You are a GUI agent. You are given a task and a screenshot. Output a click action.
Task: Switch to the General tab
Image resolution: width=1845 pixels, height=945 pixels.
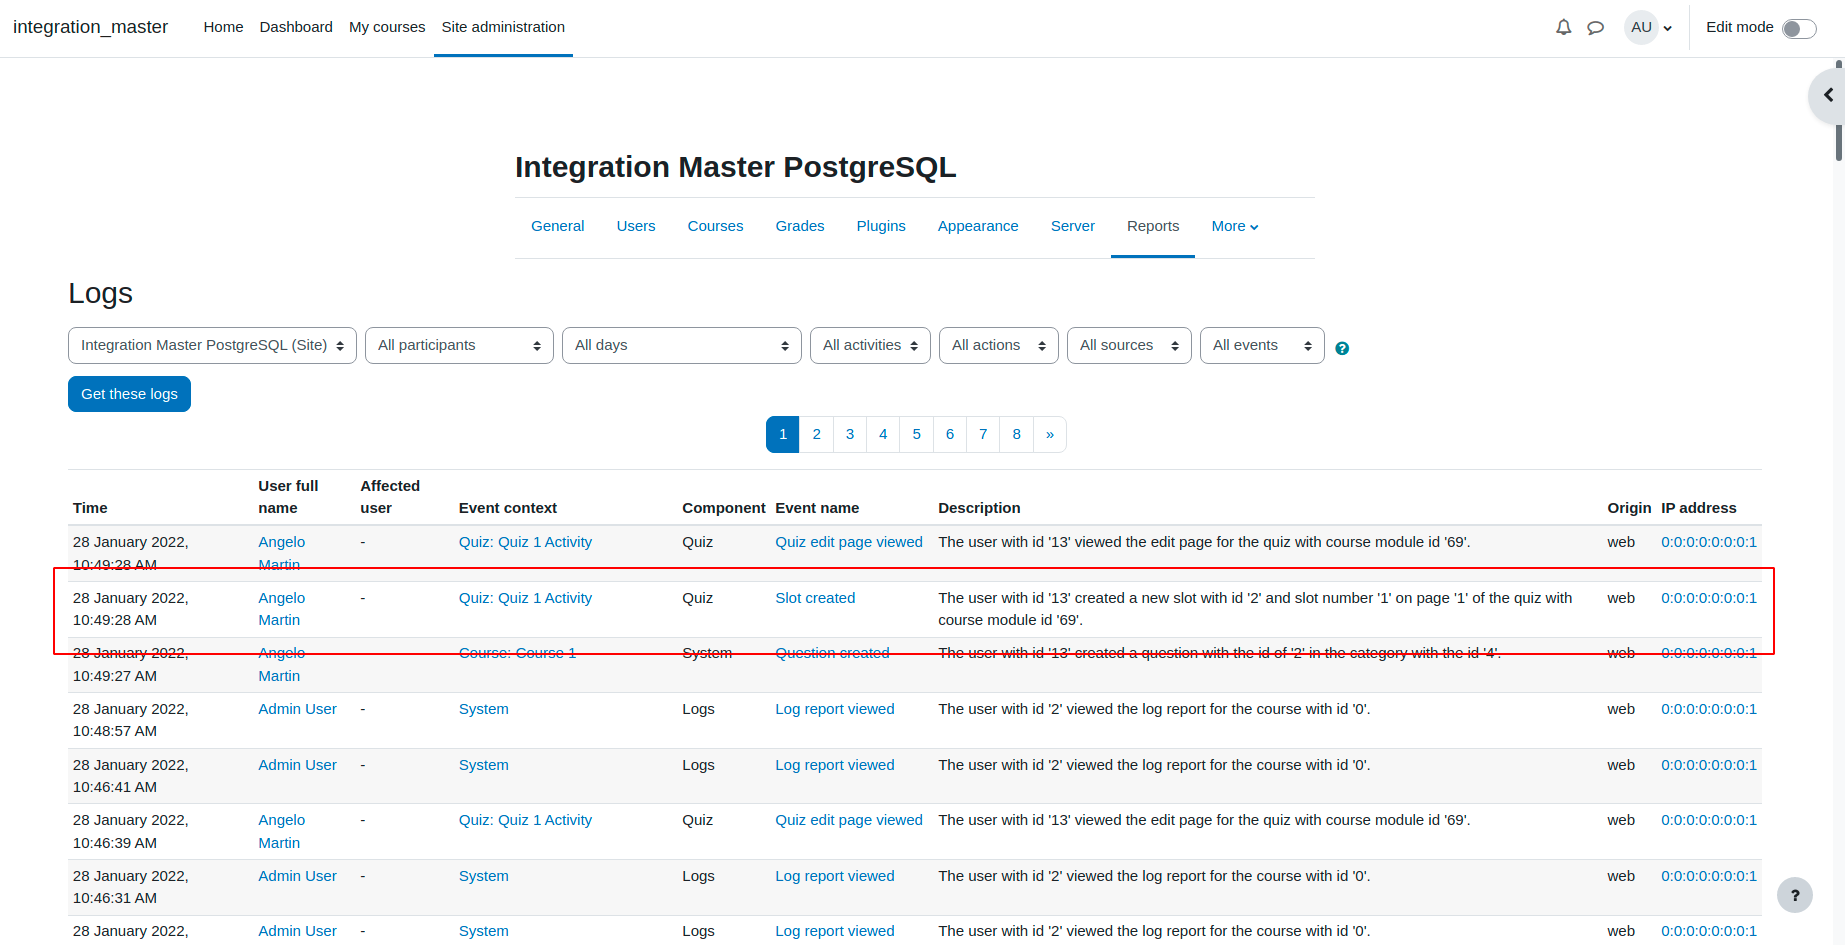[558, 226]
